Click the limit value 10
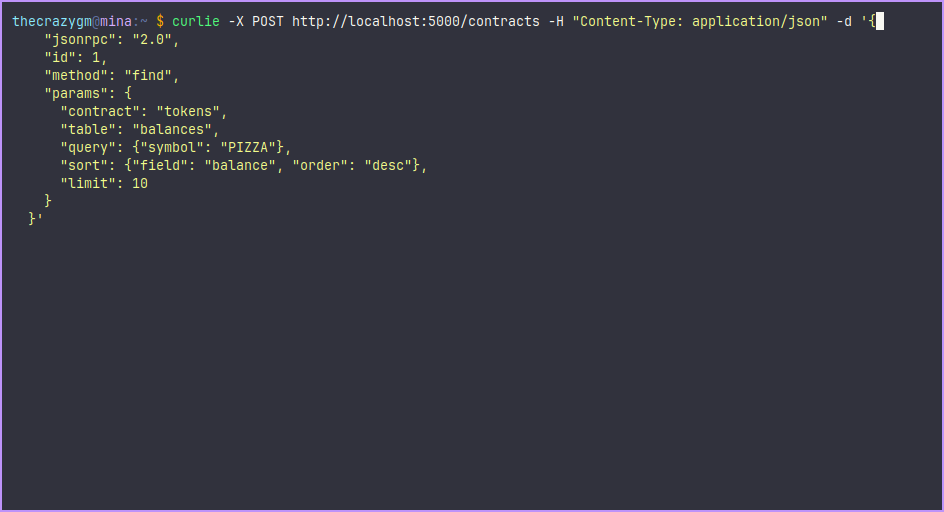Viewport: 944px width, 512px height. [139, 183]
